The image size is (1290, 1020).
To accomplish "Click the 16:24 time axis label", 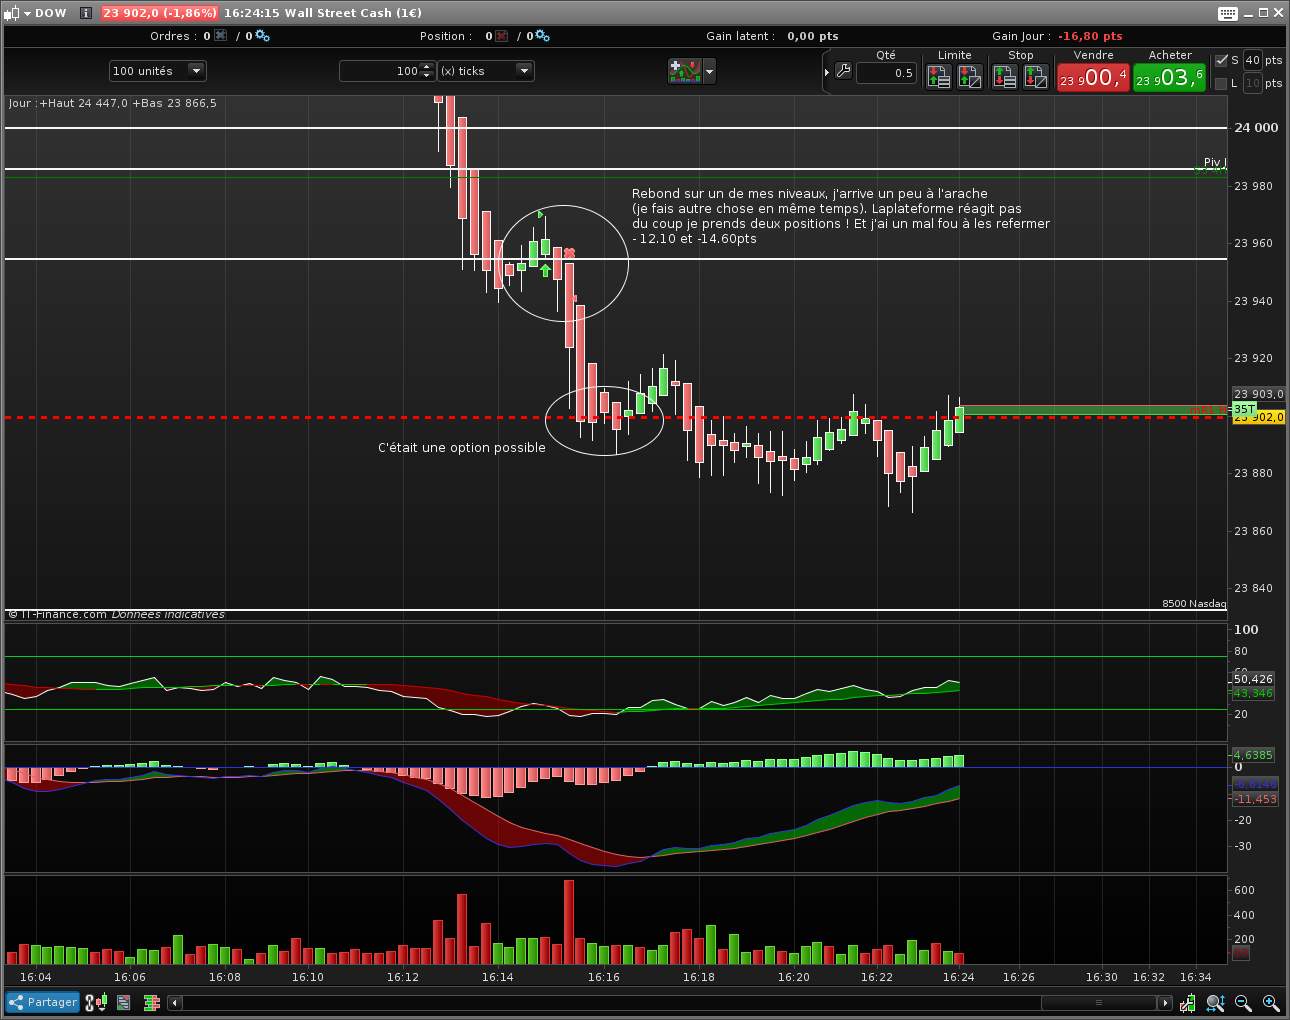I will pyautogui.click(x=959, y=977).
